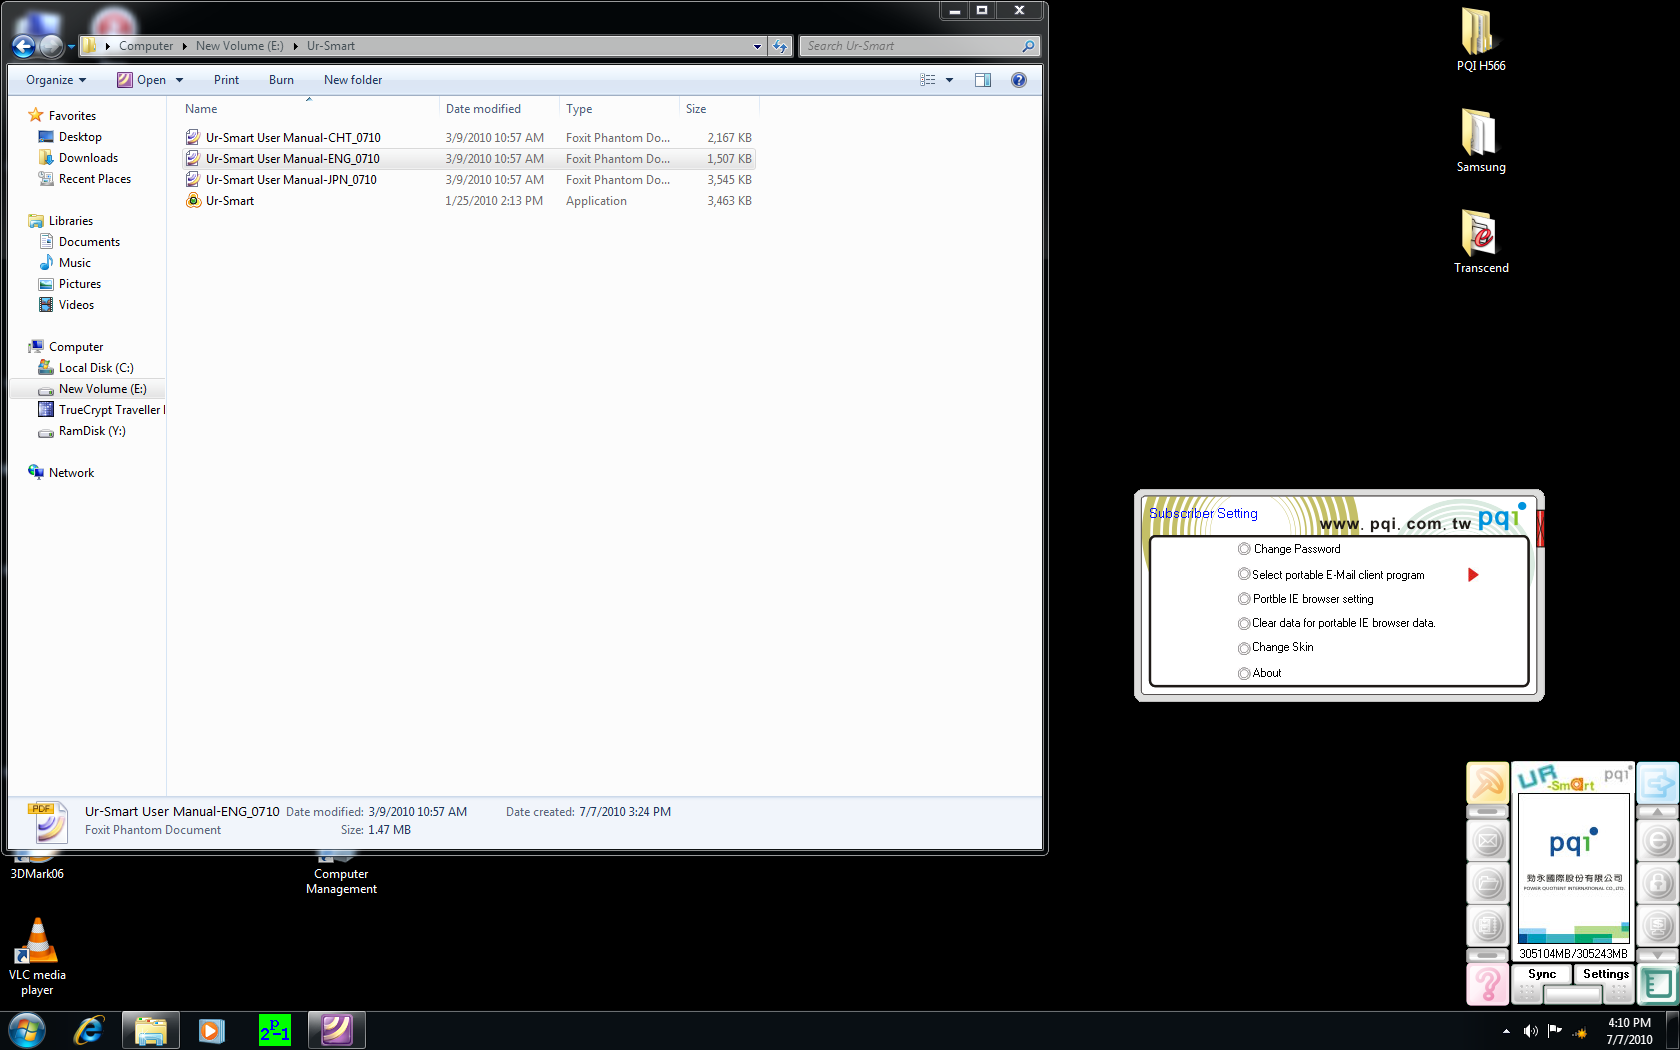Choose the Portble IE browser setting option
Screen dimensions: 1680x1050
[x=1244, y=599]
